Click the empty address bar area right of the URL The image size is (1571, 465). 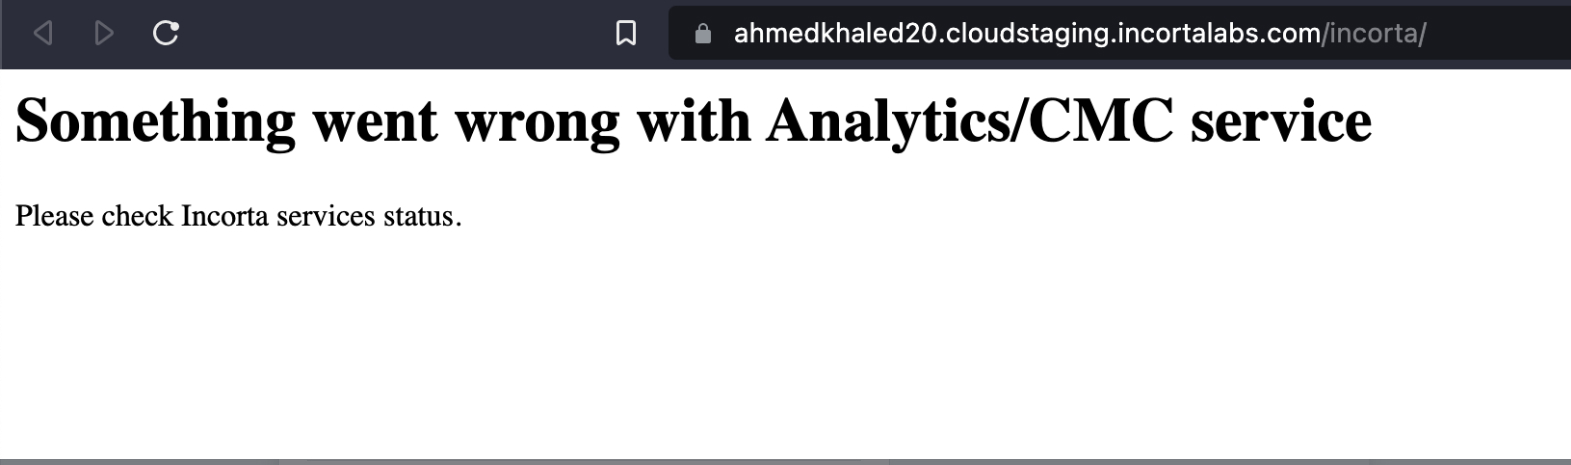point(1498,33)
